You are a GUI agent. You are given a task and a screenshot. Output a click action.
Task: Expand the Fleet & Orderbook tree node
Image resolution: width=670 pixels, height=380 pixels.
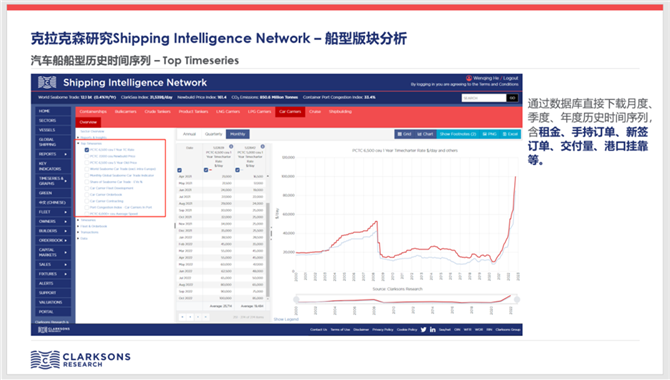[x=78, y=226]
